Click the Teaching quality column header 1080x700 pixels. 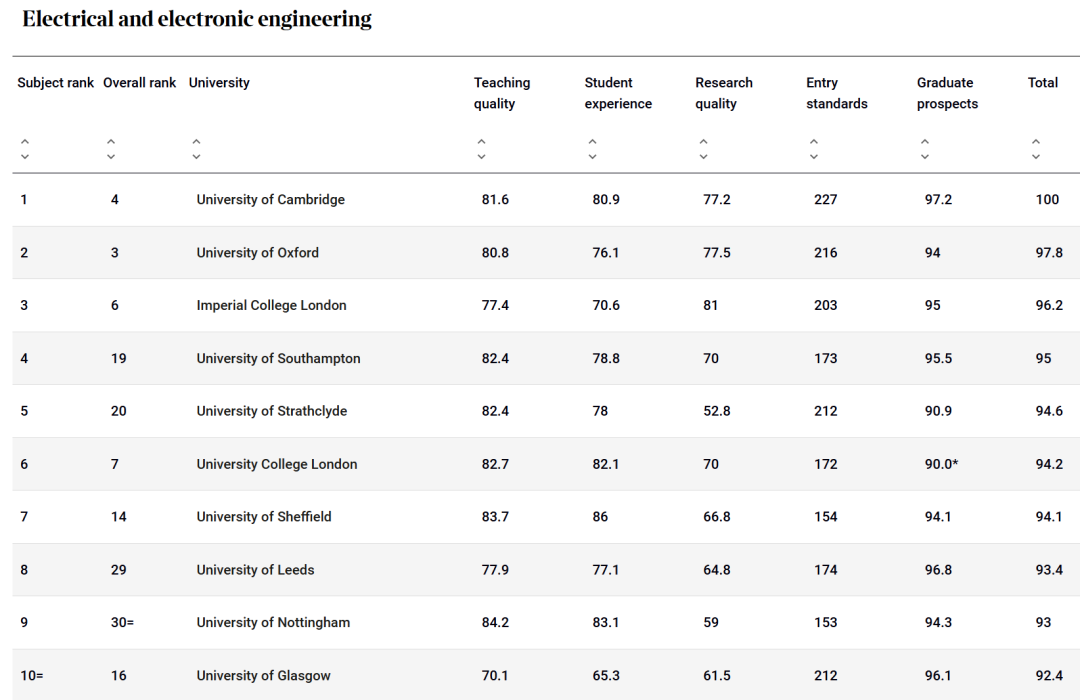[501, 93]
